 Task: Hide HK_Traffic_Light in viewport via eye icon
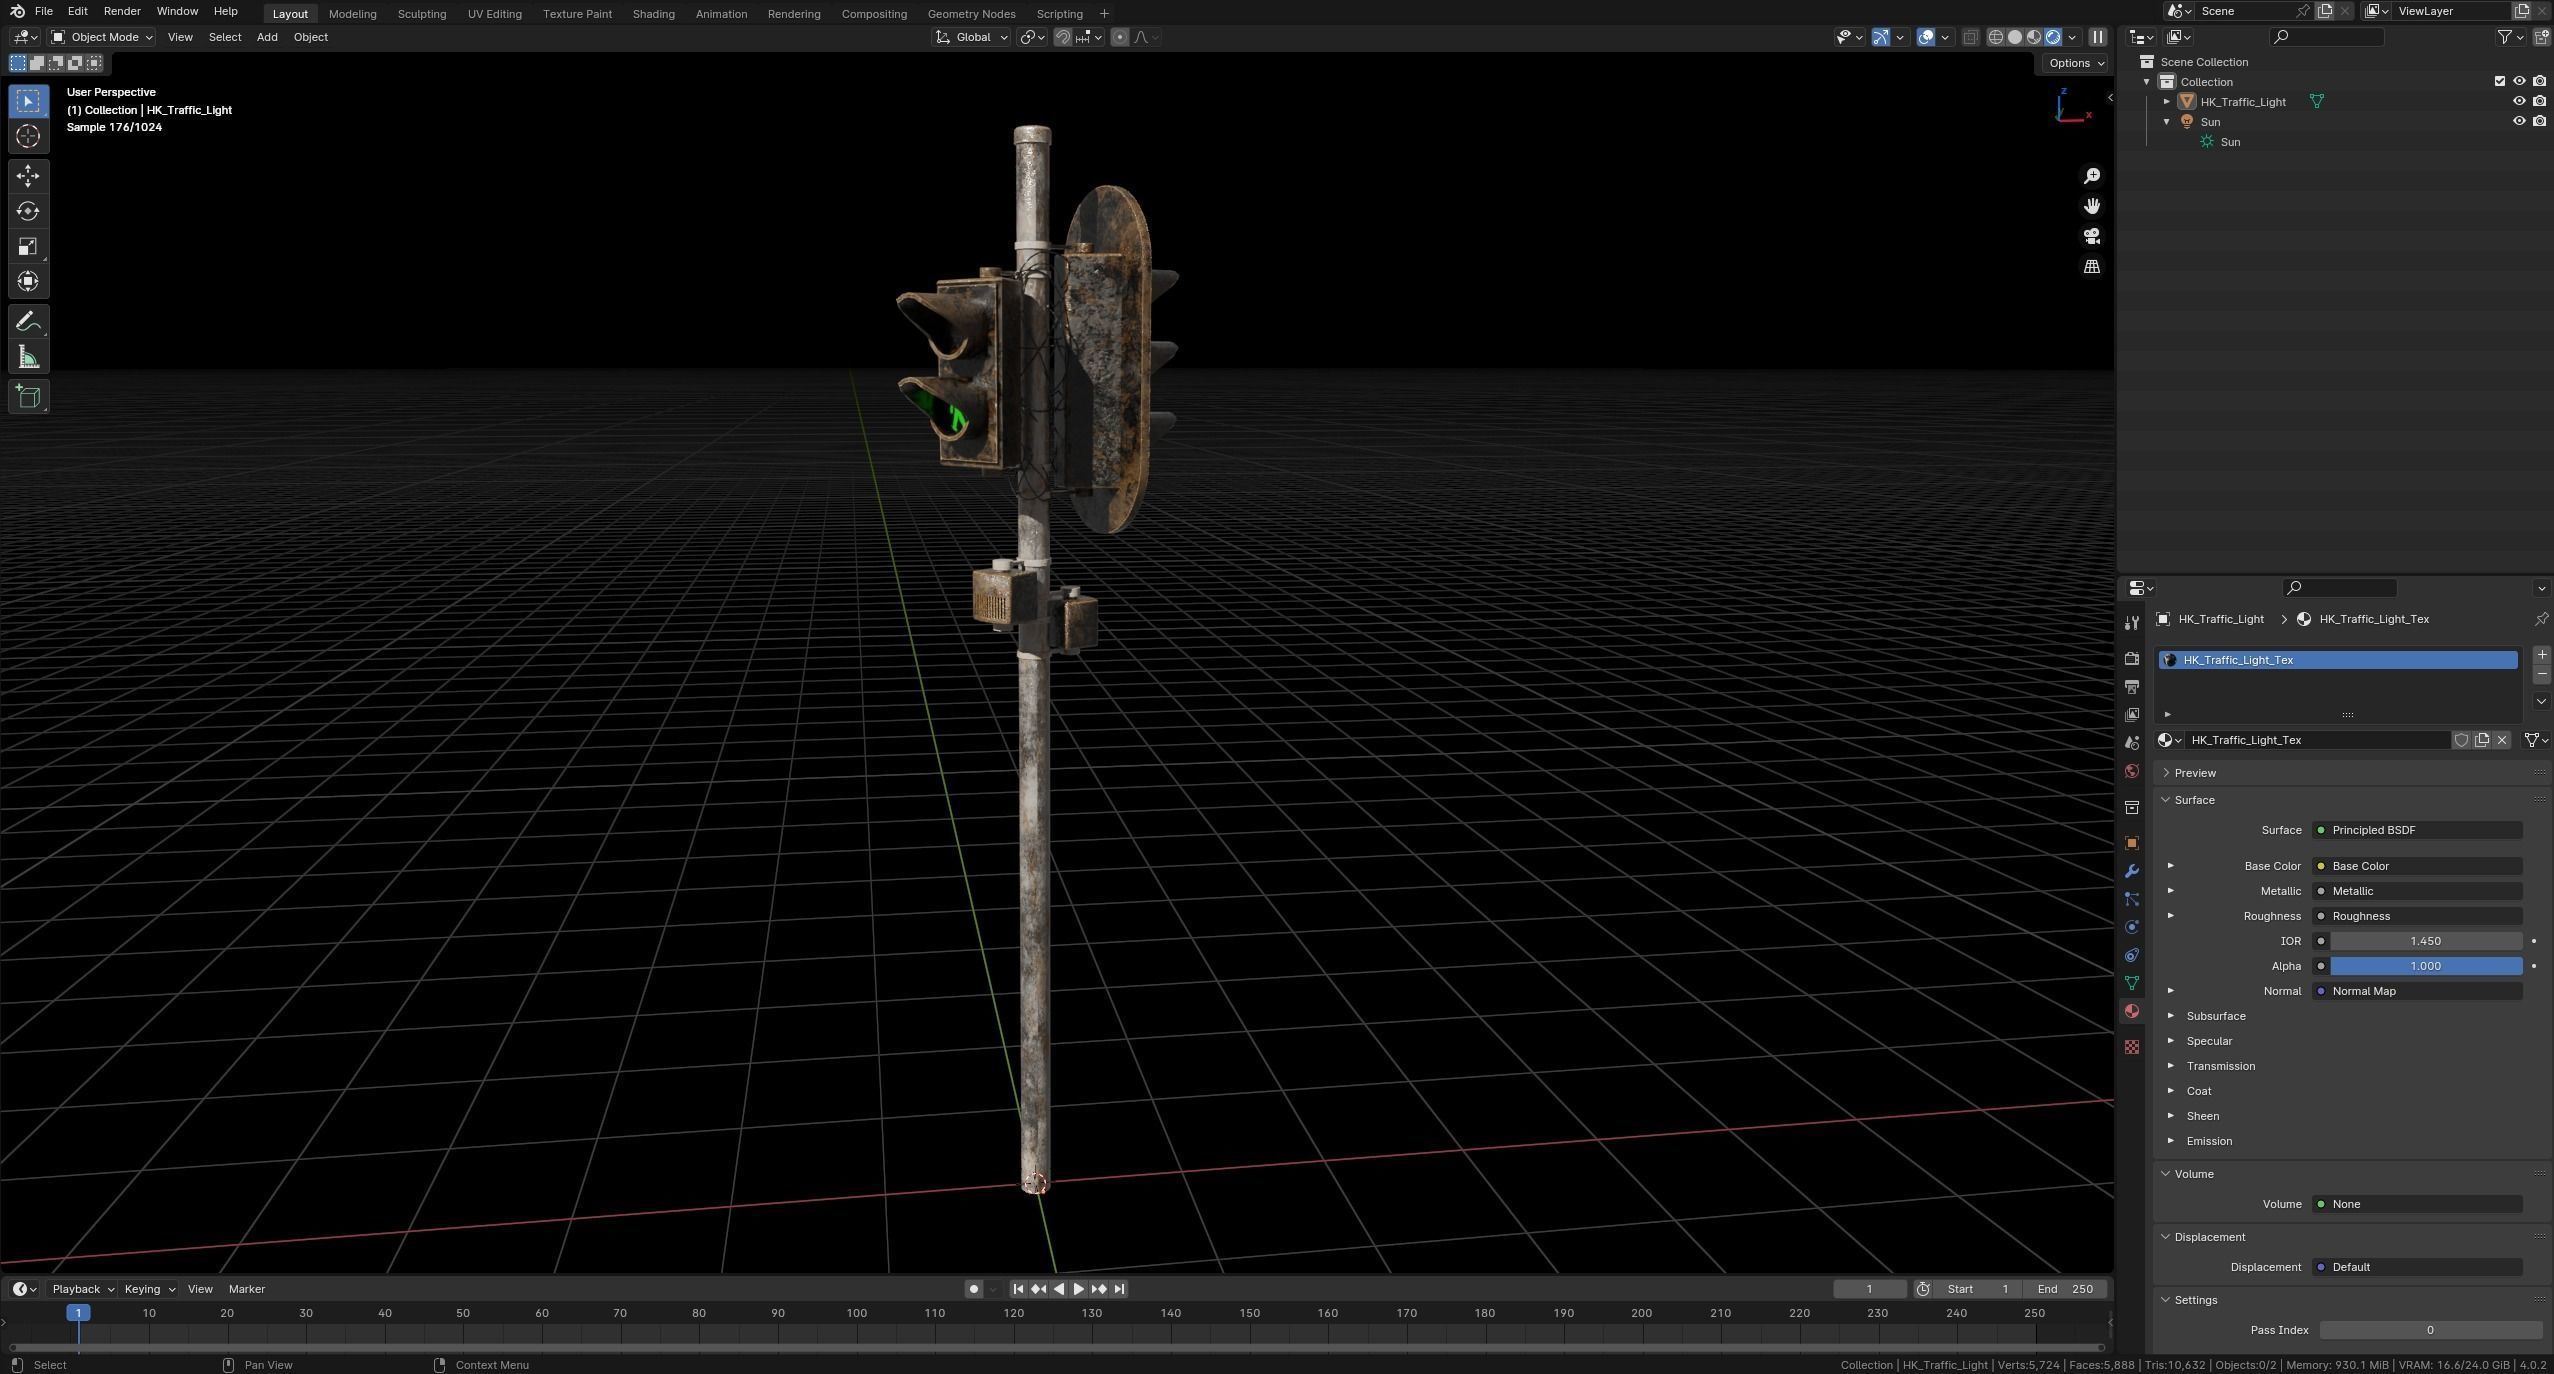coord(2518,101)
